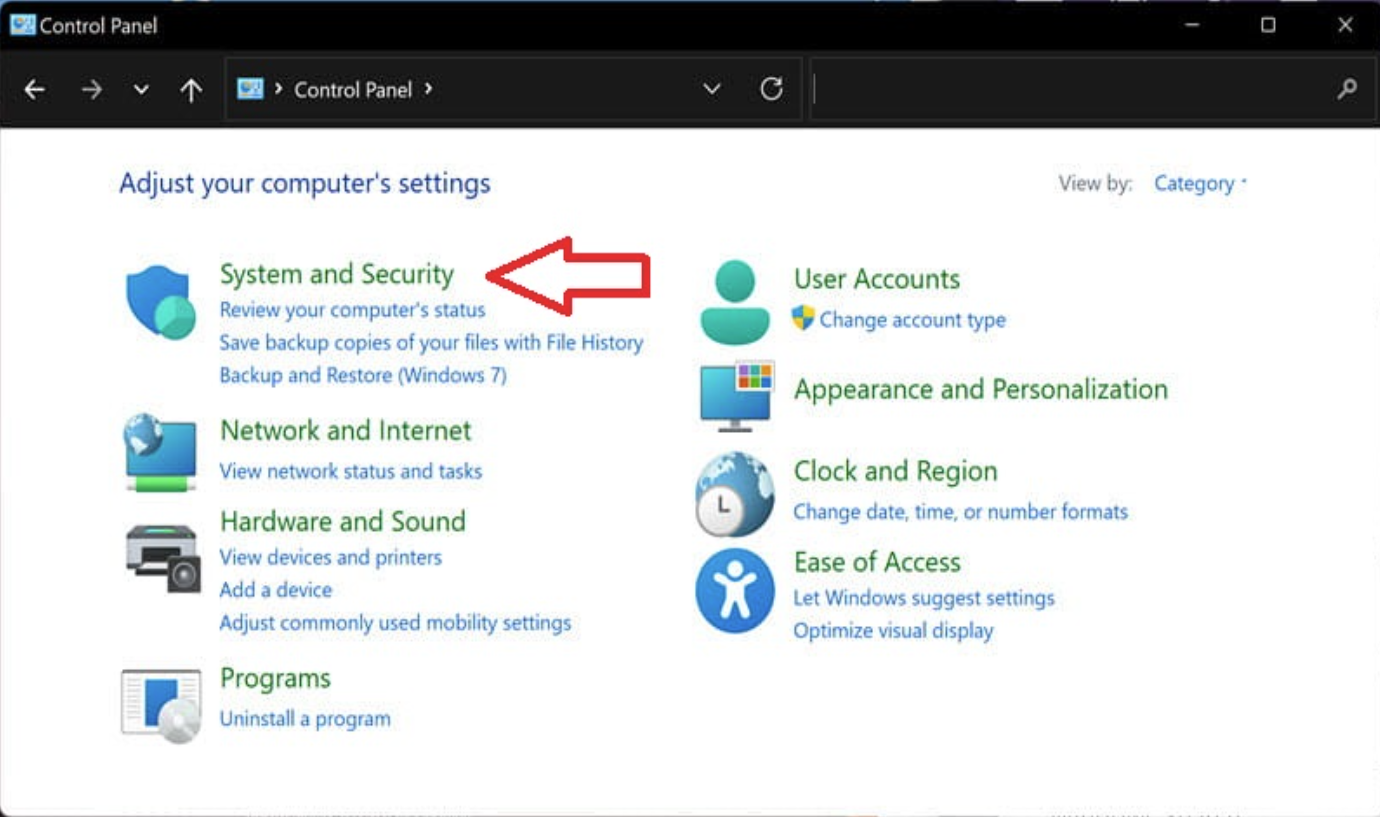Open the Hardware and Sound printer icon
Viewport: 1380px width, 817px height.
[162, 557]
